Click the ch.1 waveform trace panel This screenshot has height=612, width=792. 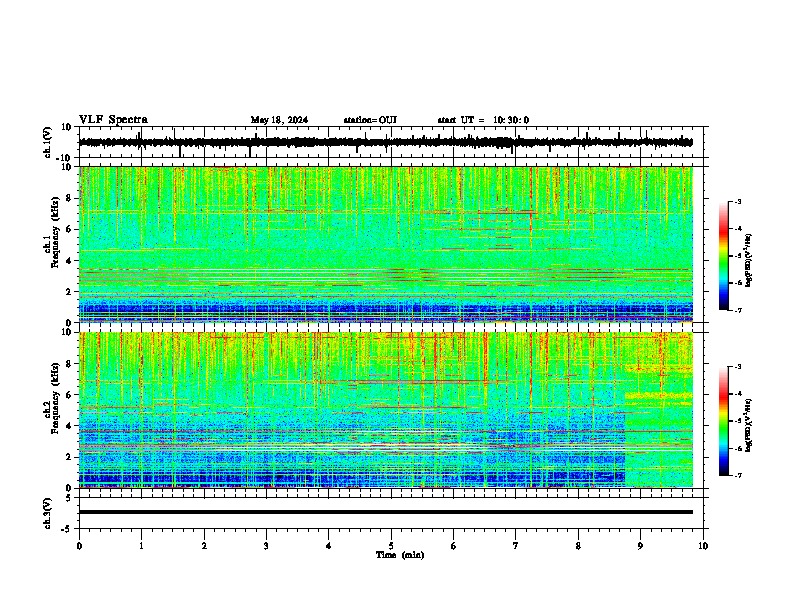click(393, 142)
